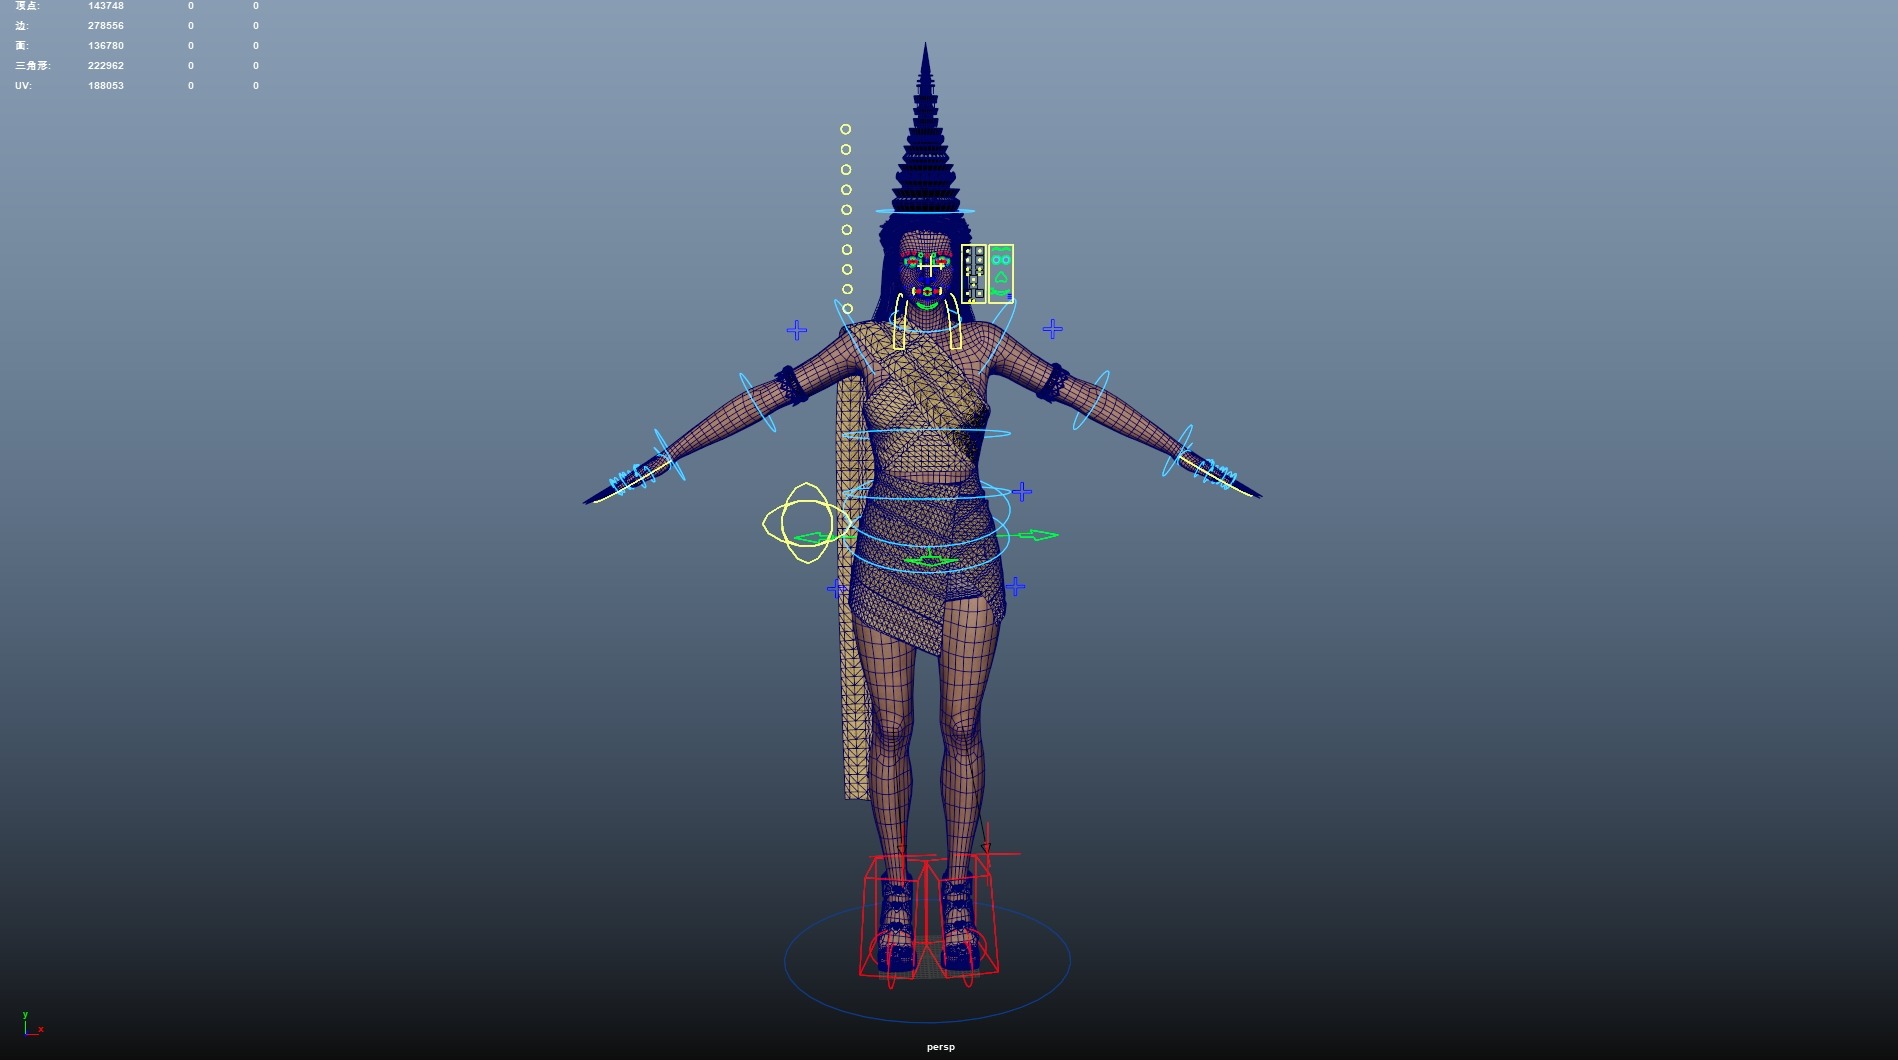Select the screen-left dark armband mesh
This screenshot has width=1898, height=1060.
pyautogui.click(x=790, y=386)
